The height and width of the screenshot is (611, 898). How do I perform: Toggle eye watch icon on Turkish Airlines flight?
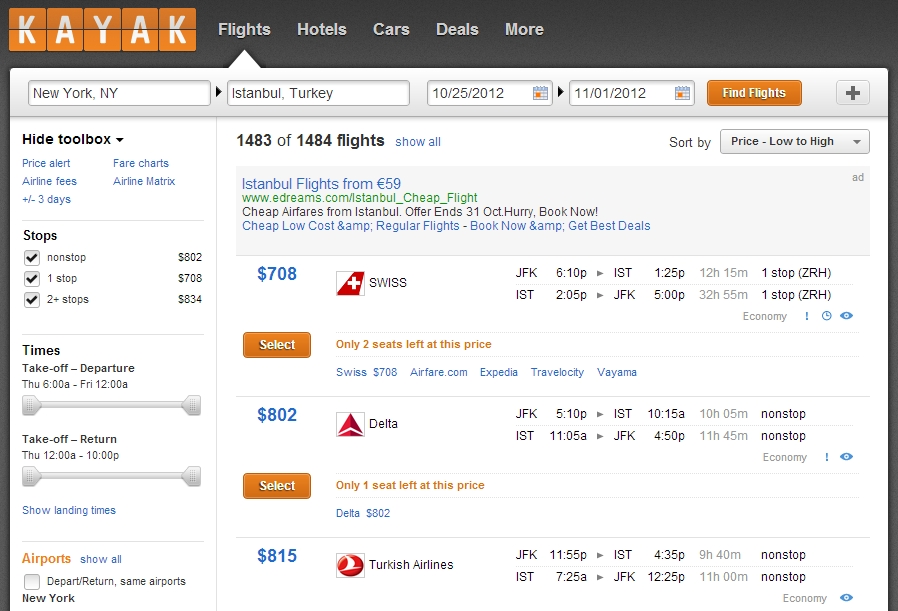846,597
